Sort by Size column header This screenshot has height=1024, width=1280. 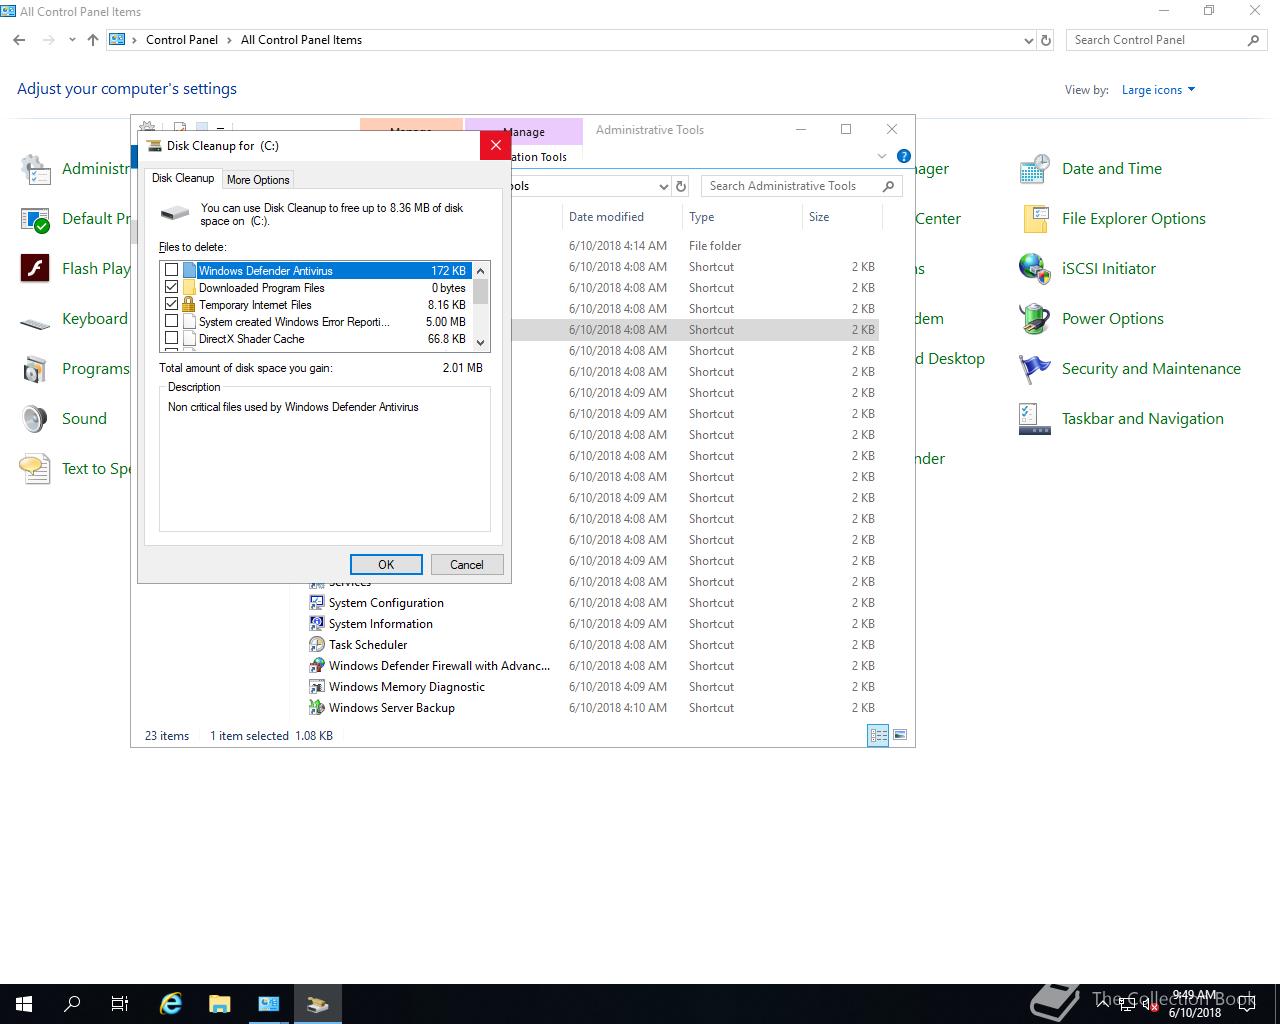point(841,217)
